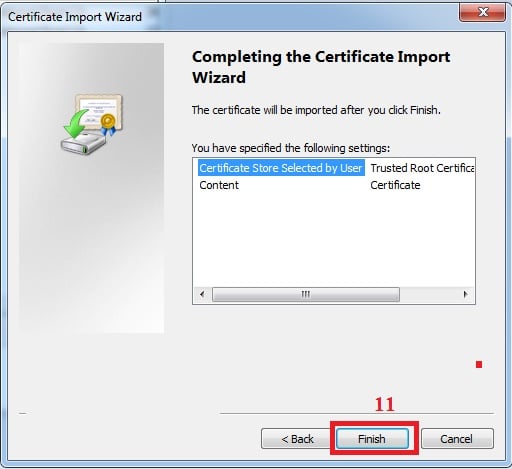This screenshot has width=512, height=469.
Task: Click the Finish button
Action: pos(372,439)
